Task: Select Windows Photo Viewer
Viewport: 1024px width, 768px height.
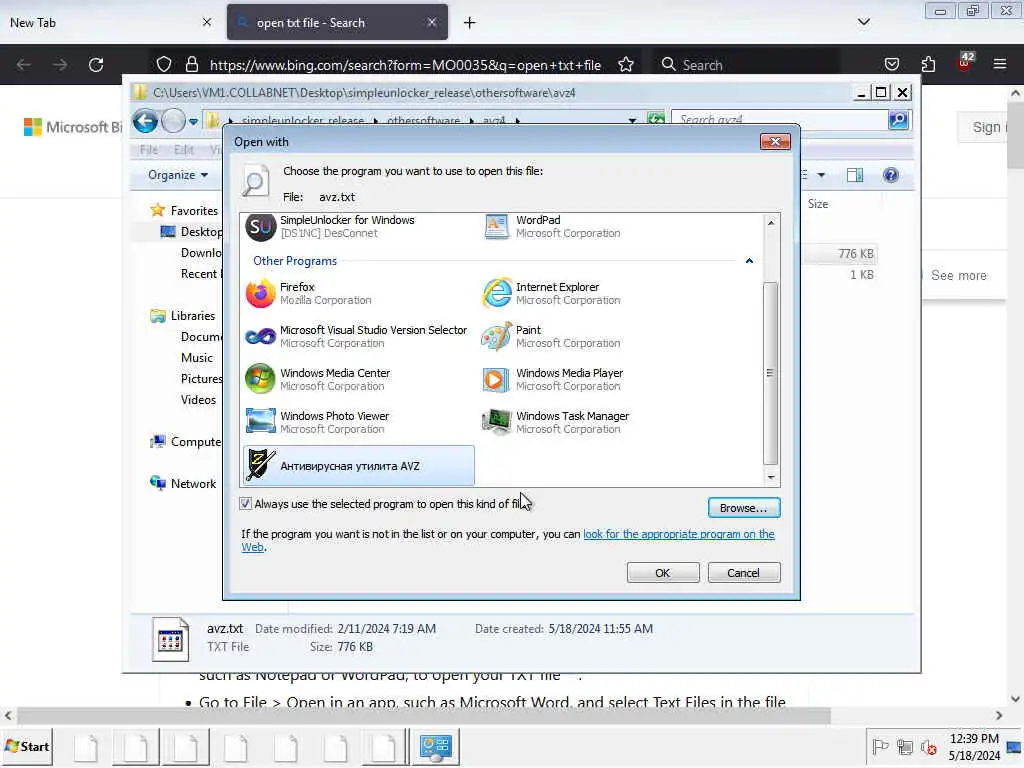Action: click(358, 423)
